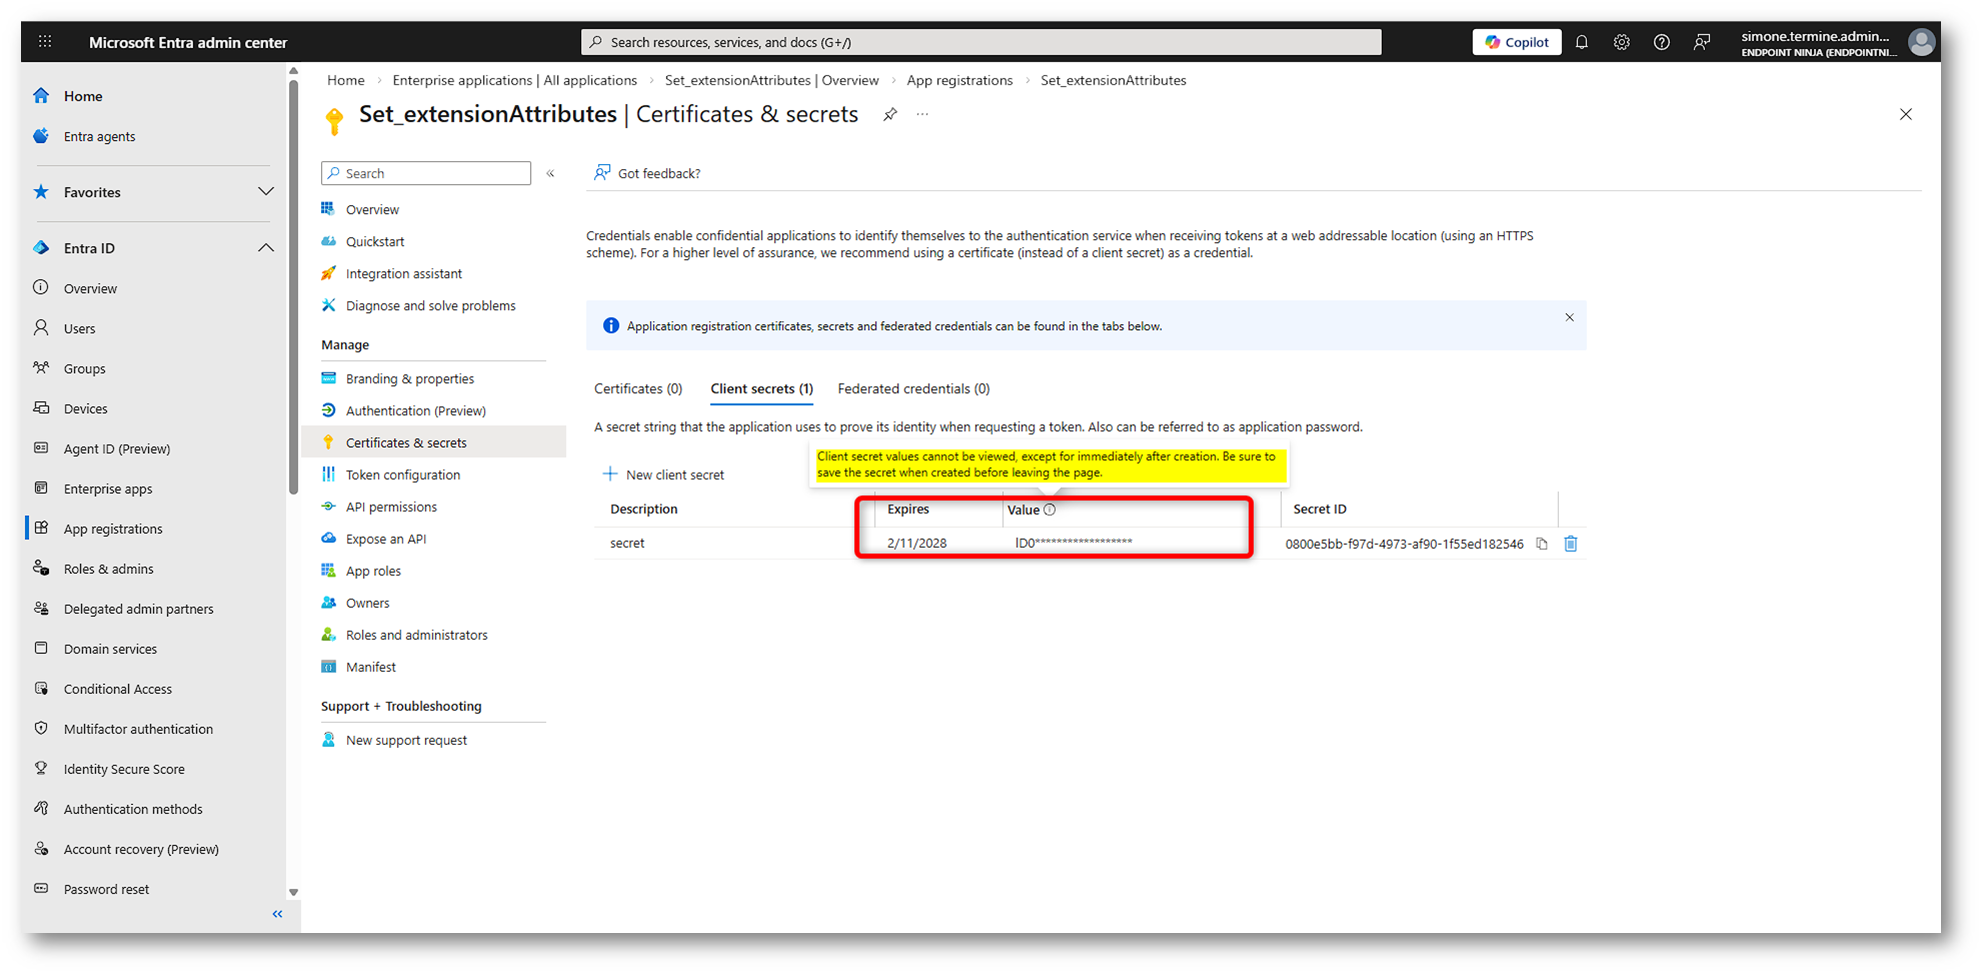Image resolution: width=1983 pixels, height=975 pixels.
Task: Delete the client secret via trash icon
Action: (x=1571, y=544)
